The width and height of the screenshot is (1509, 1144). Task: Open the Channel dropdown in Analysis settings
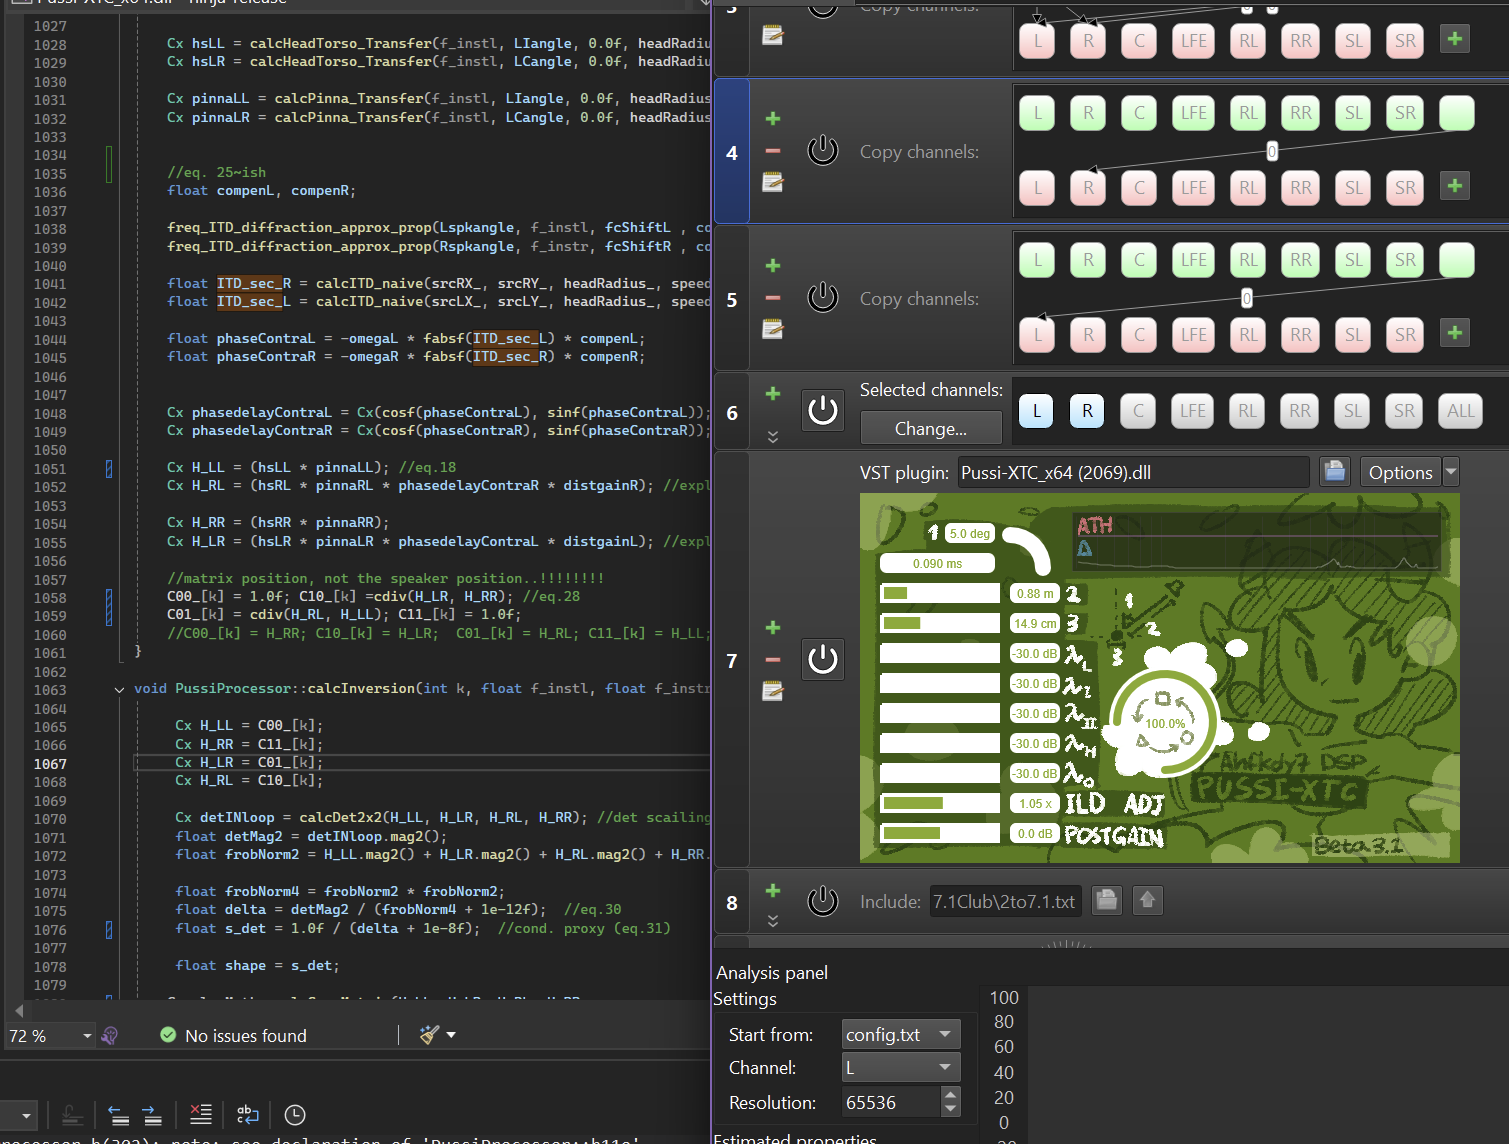(900, 1068)
